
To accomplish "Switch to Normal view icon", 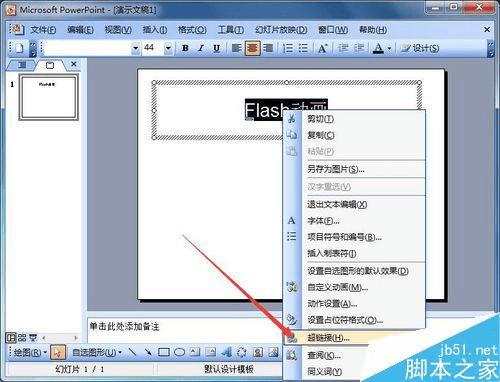I will pyautogui.click(x=11, y=338).
